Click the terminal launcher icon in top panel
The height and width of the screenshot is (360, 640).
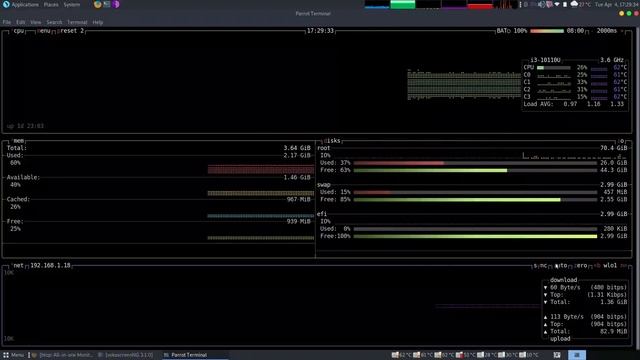[x=107, y=4]
